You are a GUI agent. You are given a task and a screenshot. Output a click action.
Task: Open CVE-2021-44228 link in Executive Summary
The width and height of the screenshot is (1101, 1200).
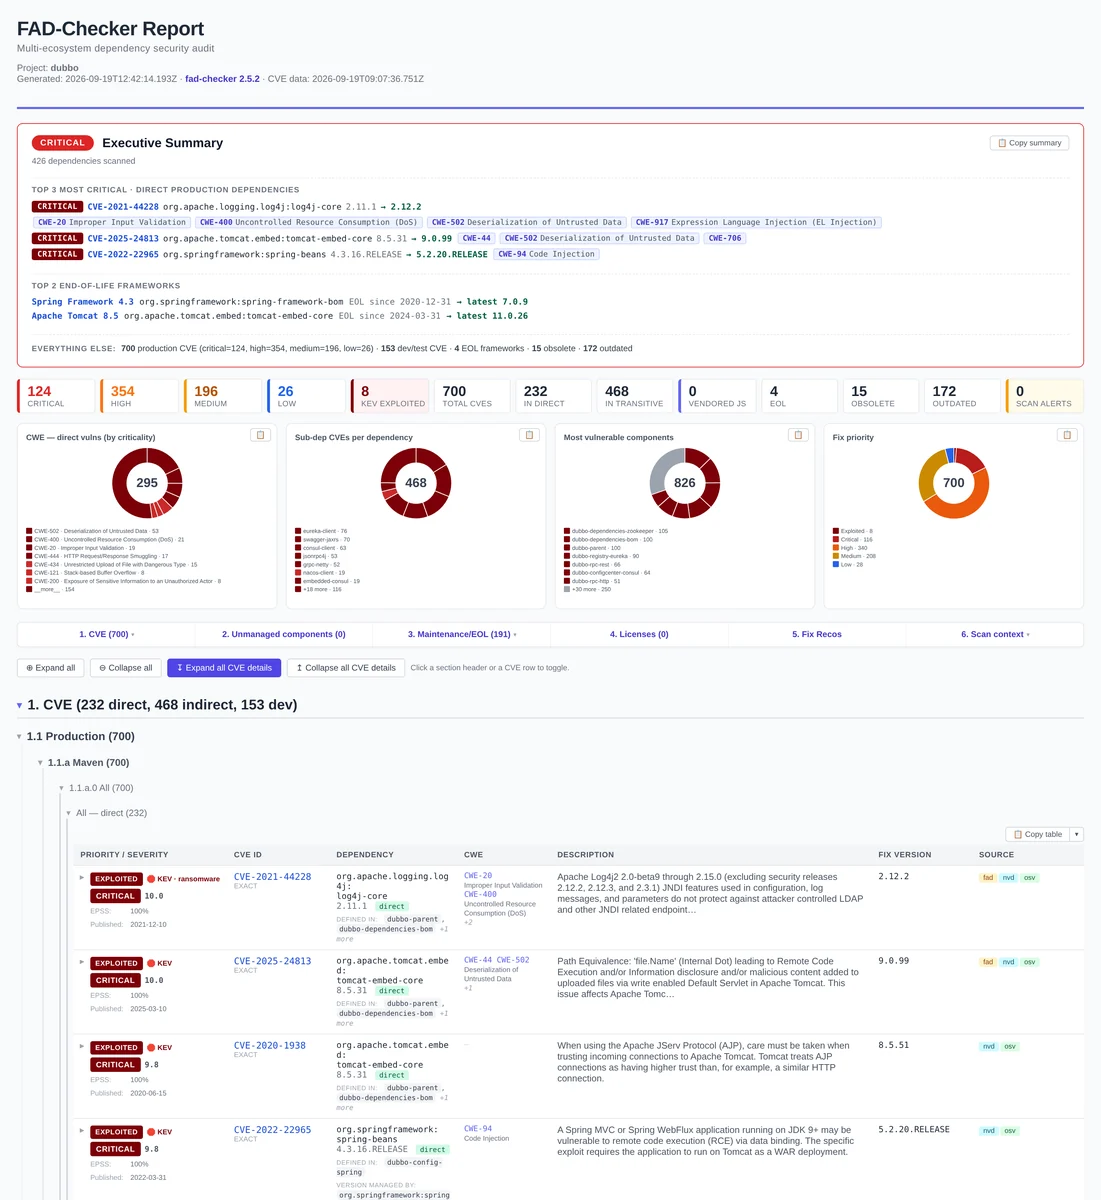pyautogui.click(x=123, y=206)
